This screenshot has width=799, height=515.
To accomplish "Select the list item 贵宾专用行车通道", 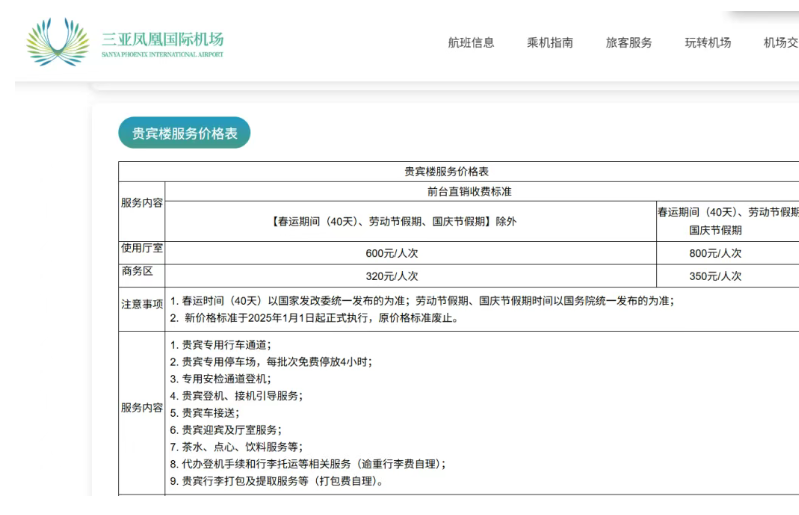I will tap(219, 345).
